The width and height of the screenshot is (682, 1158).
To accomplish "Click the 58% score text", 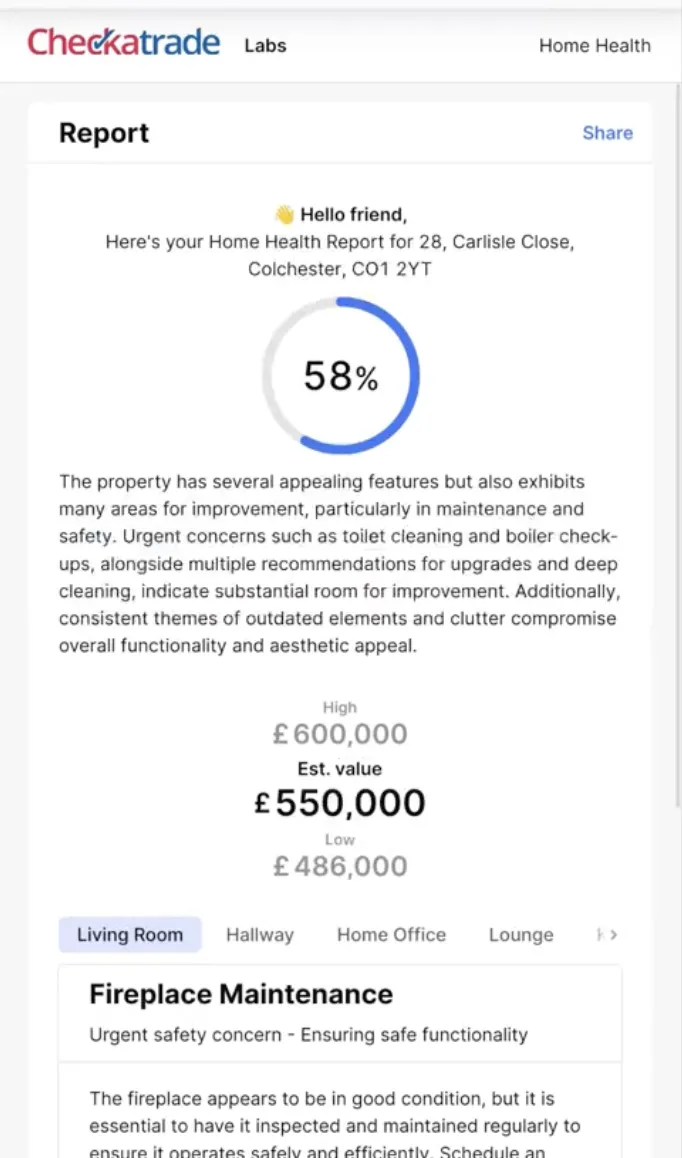I will pos(341,377).
